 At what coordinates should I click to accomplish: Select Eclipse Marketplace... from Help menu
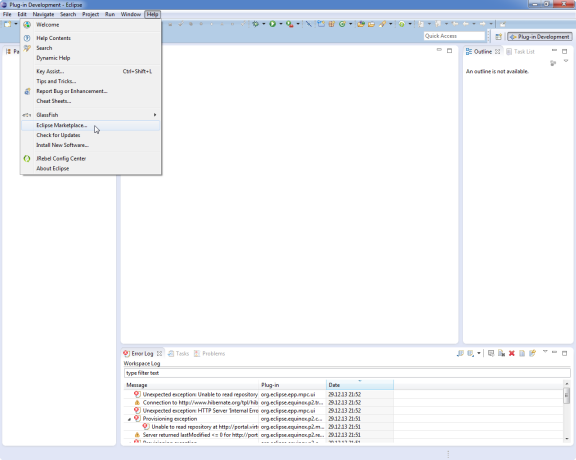[x=91, y=125]
